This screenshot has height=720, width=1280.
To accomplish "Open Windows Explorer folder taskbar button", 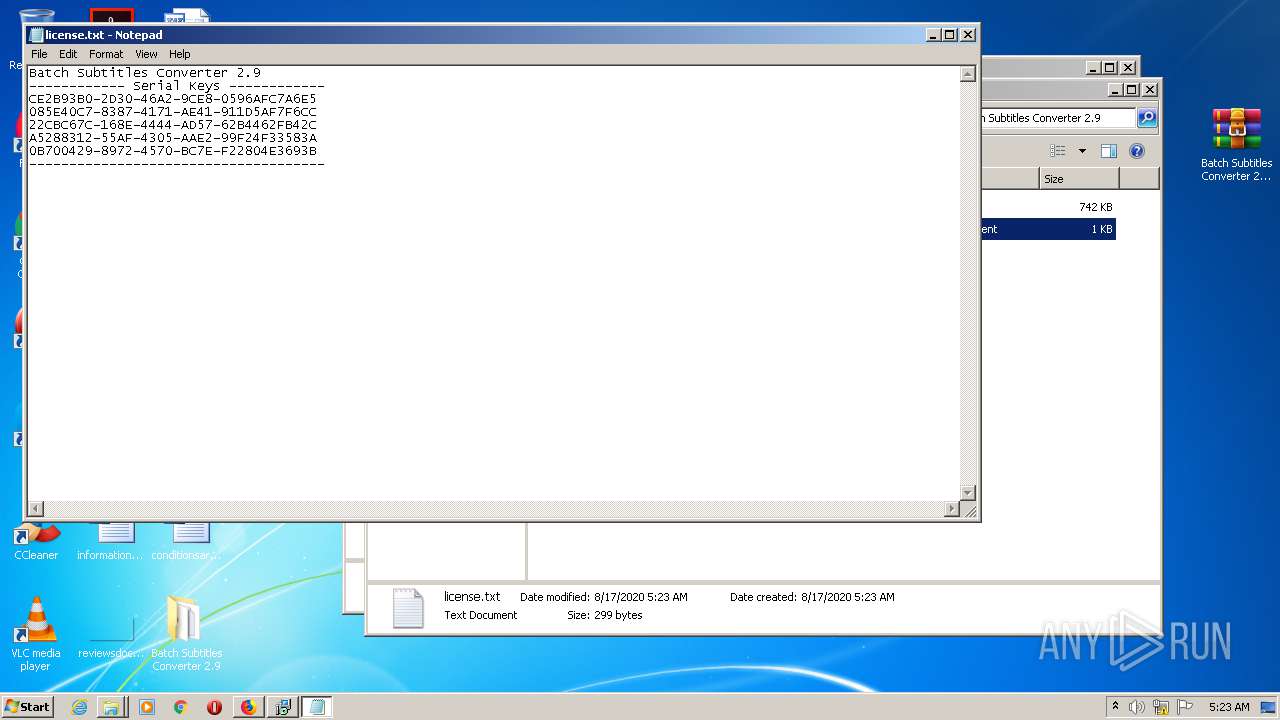I will coord(111,707).
